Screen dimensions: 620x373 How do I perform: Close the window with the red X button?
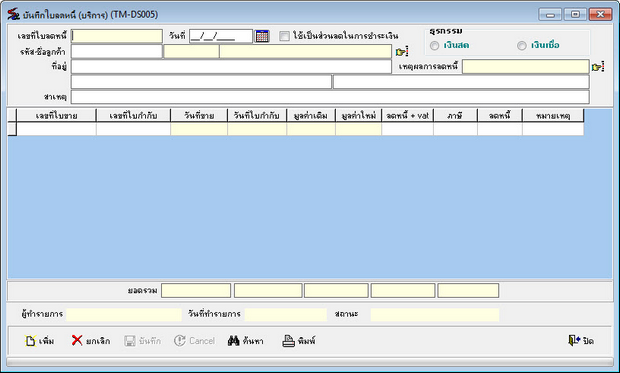point(601,14)
